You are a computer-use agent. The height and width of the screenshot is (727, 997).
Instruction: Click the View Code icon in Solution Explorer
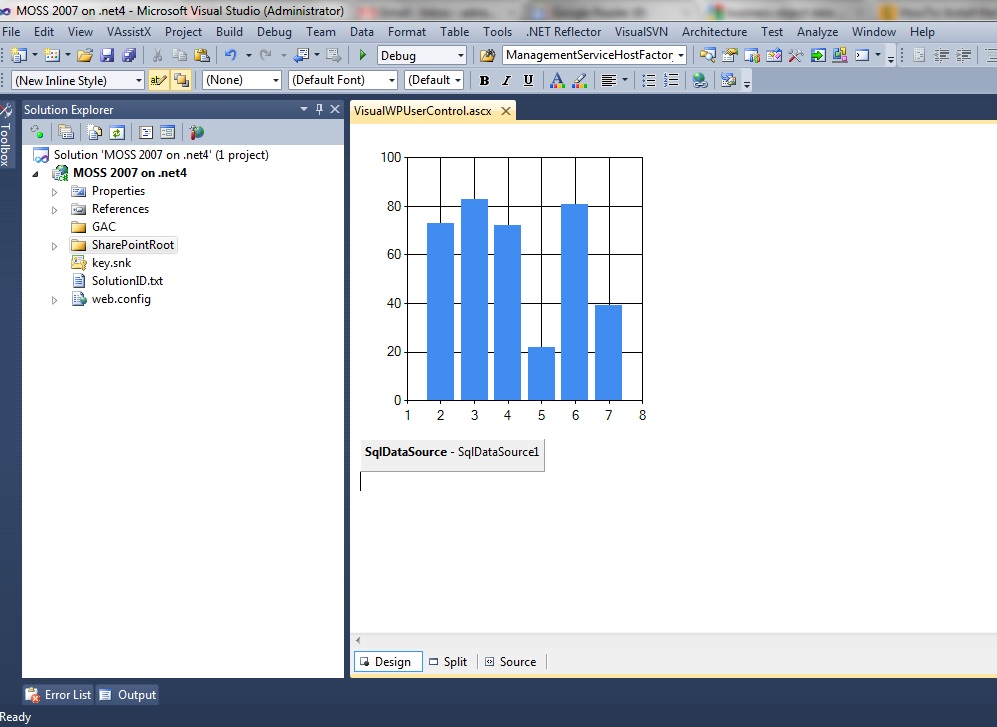(146, 132)
